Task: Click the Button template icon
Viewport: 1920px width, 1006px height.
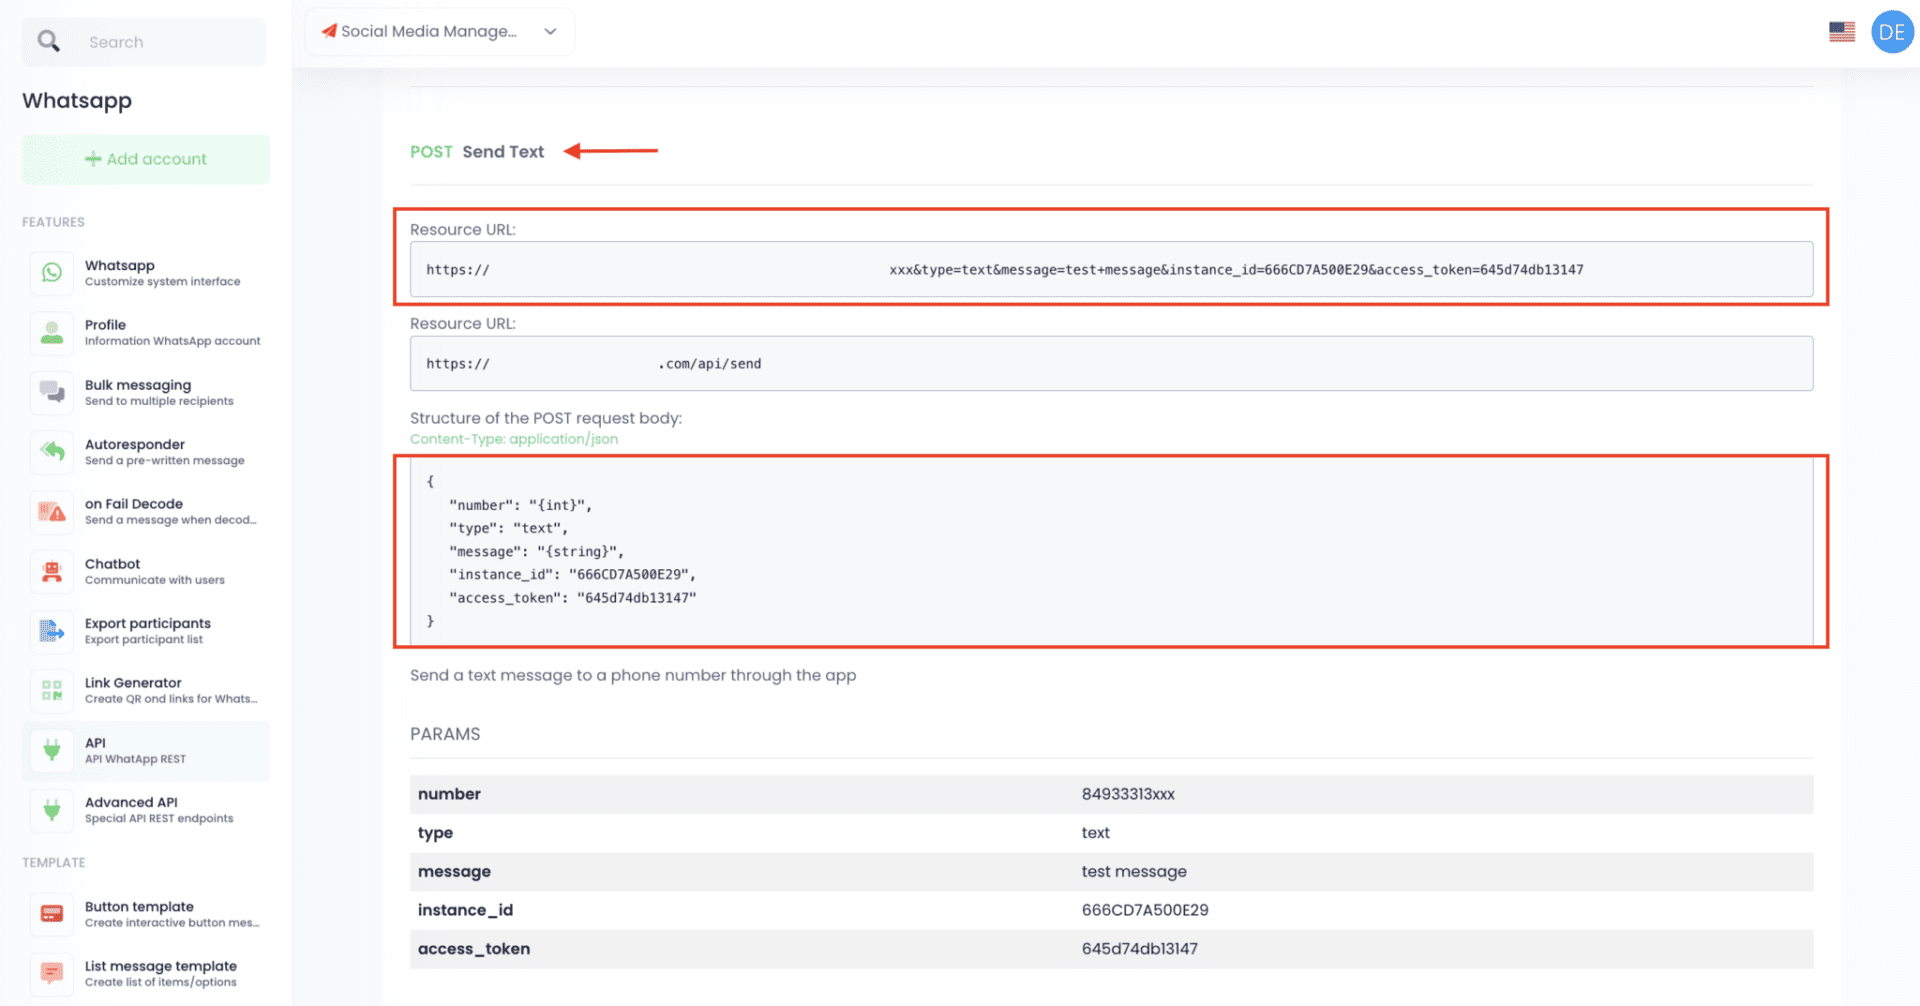Action: pos(52,914)
